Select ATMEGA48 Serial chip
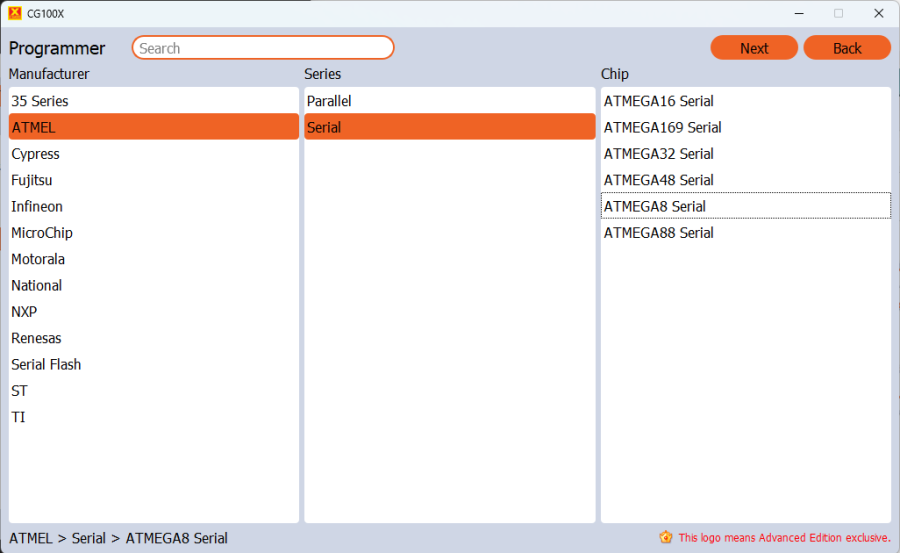This screenshot has height=553, width=900. pyautogui.click(x=658, y=180)
